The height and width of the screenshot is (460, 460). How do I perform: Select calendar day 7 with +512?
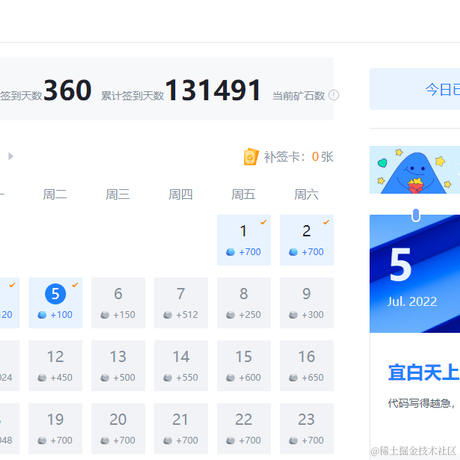181,303
